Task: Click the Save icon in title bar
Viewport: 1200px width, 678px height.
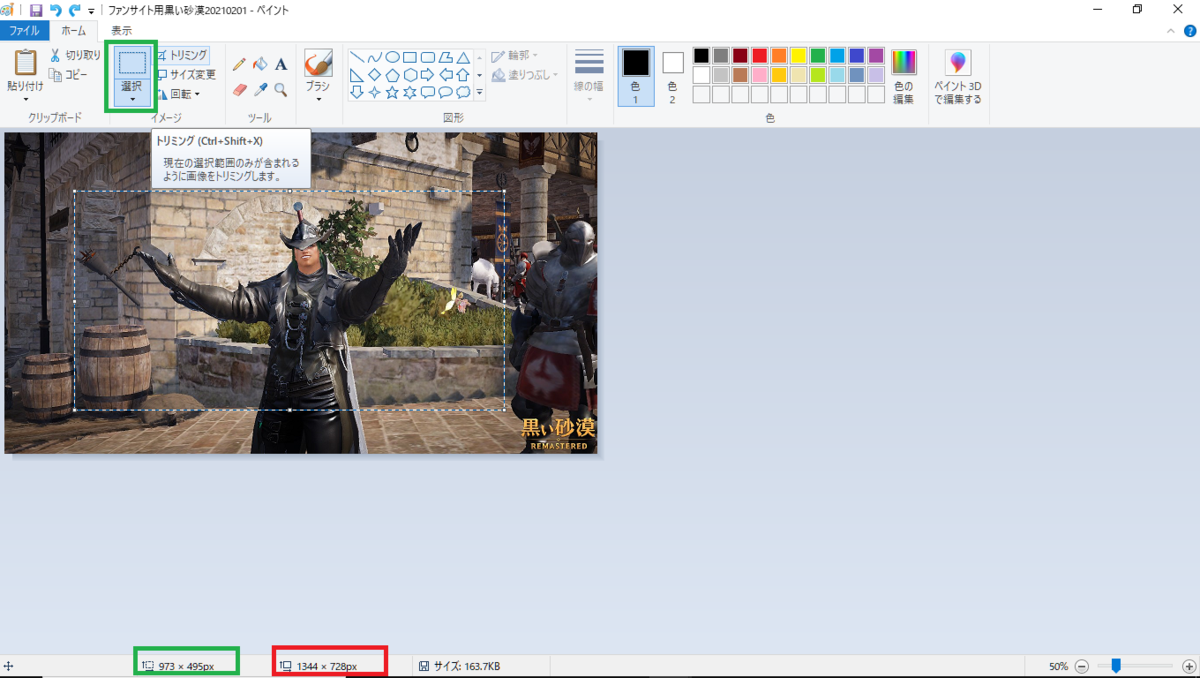Action: (x=36, y=9)
